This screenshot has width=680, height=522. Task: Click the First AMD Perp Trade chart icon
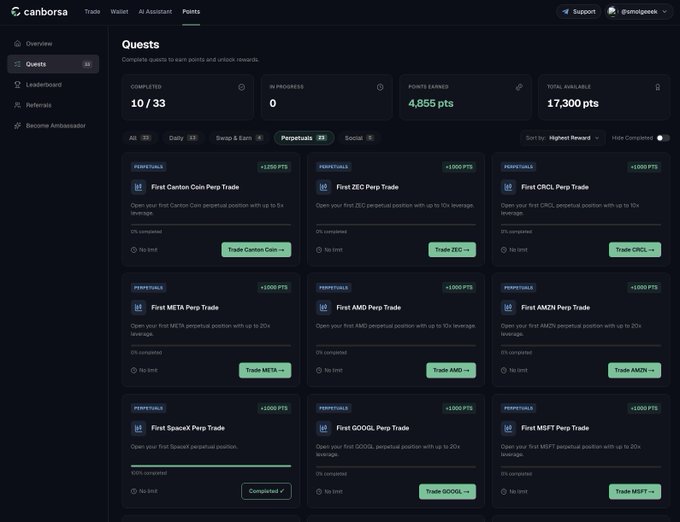324,308
